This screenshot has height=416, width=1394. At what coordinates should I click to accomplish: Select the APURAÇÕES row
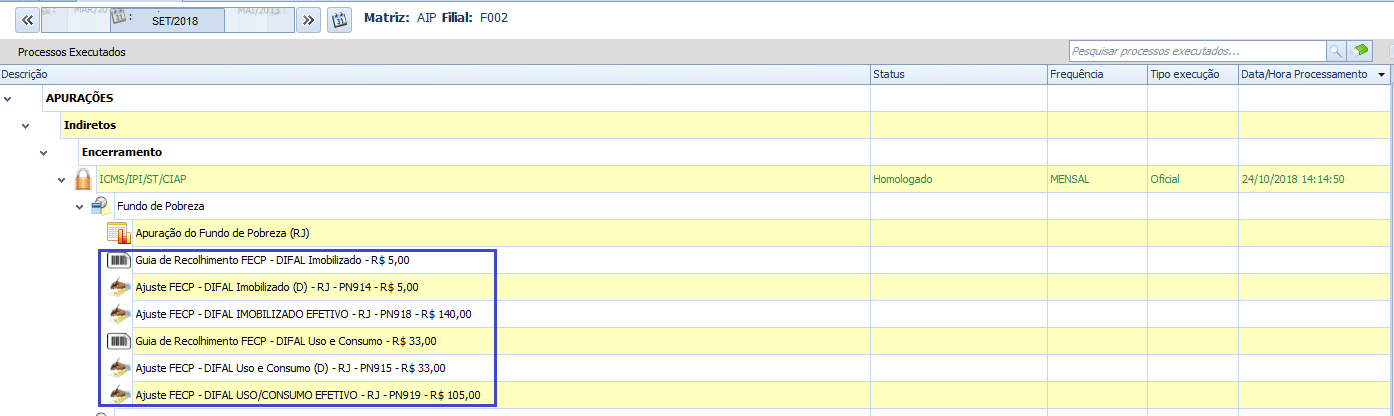(696, 98)
